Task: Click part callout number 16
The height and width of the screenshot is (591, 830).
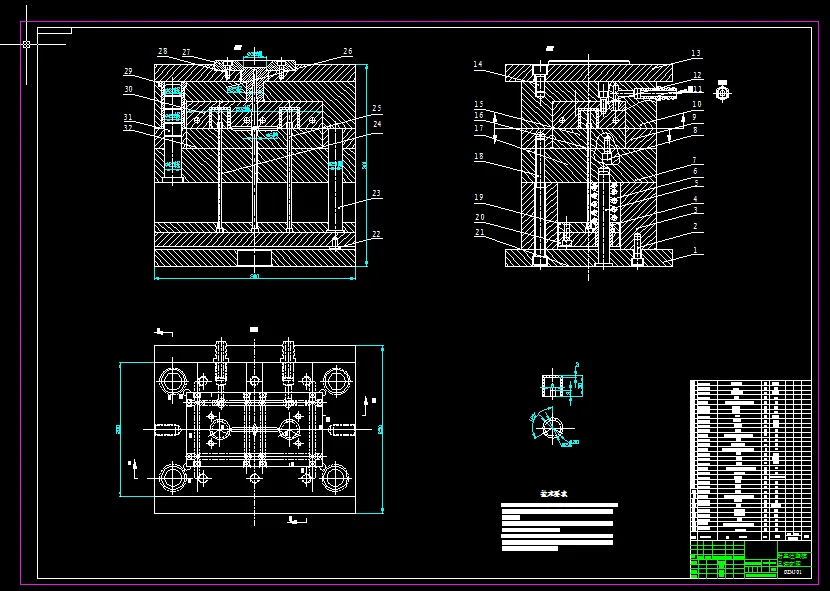Action: 479,115
